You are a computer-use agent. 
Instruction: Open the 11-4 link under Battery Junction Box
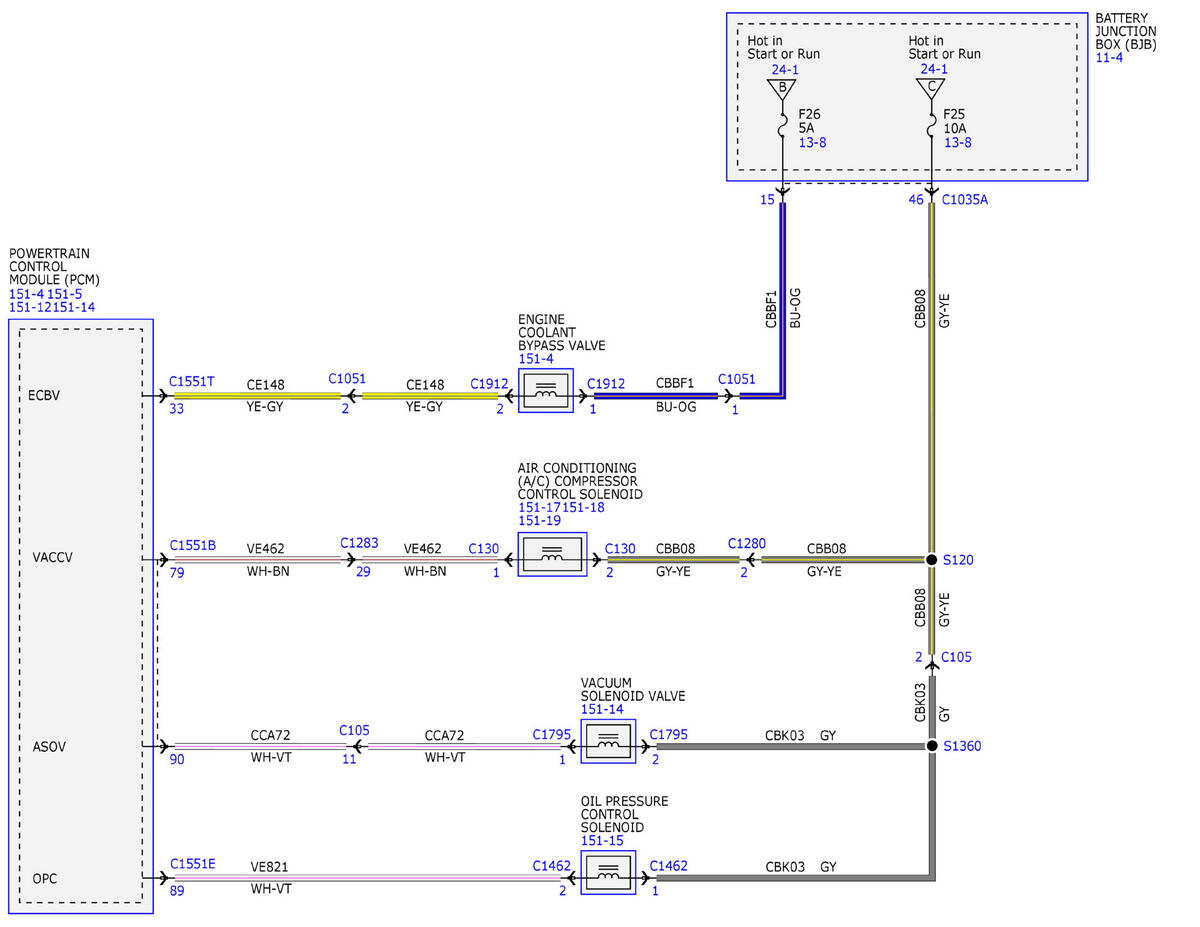1109,58
